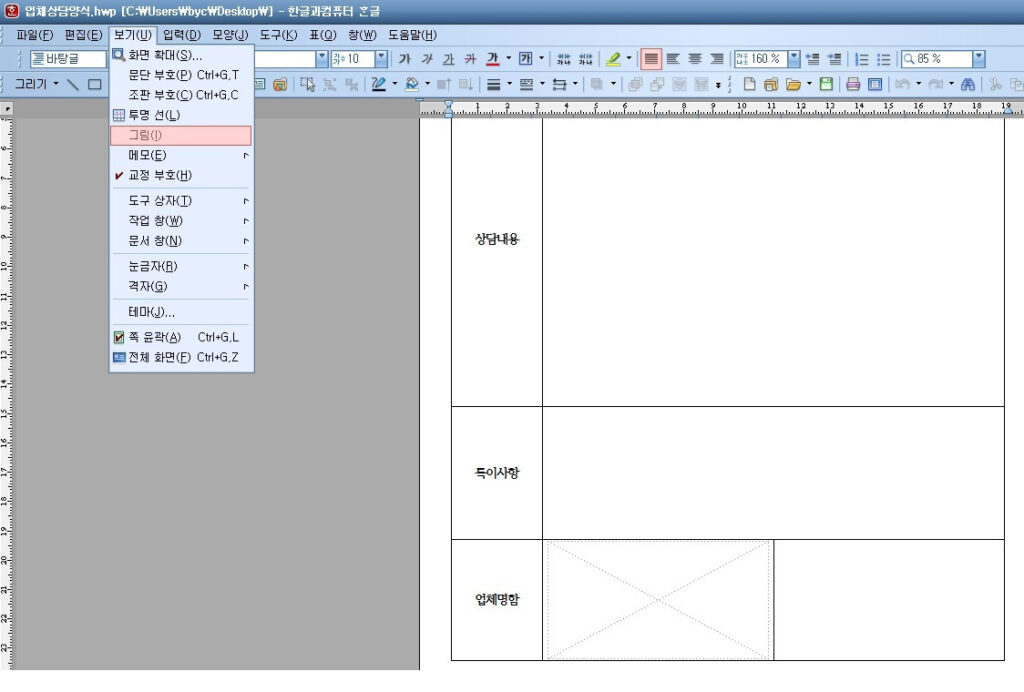Toggle 문단 부호 paragraph marks
Image resolution: width=1024 pixels, height=692 pixels.
(x=181, y=75)
